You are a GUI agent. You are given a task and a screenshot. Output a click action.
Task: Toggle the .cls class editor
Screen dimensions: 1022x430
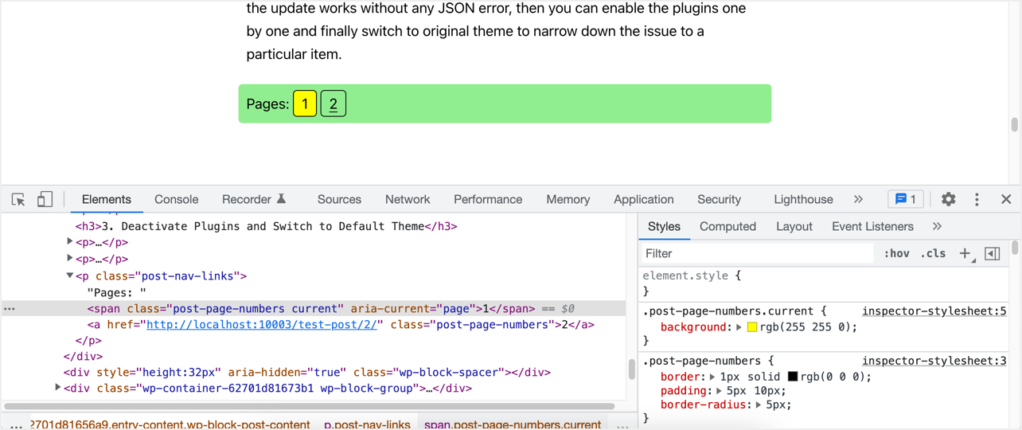(933, 254)
